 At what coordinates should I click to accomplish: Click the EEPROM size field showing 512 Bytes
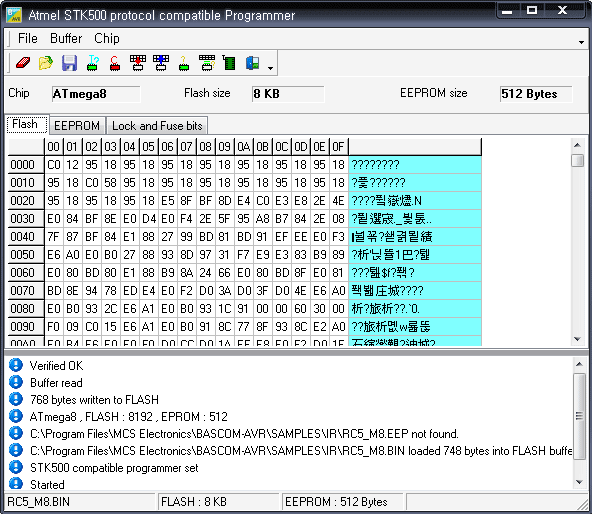[536, 94]
